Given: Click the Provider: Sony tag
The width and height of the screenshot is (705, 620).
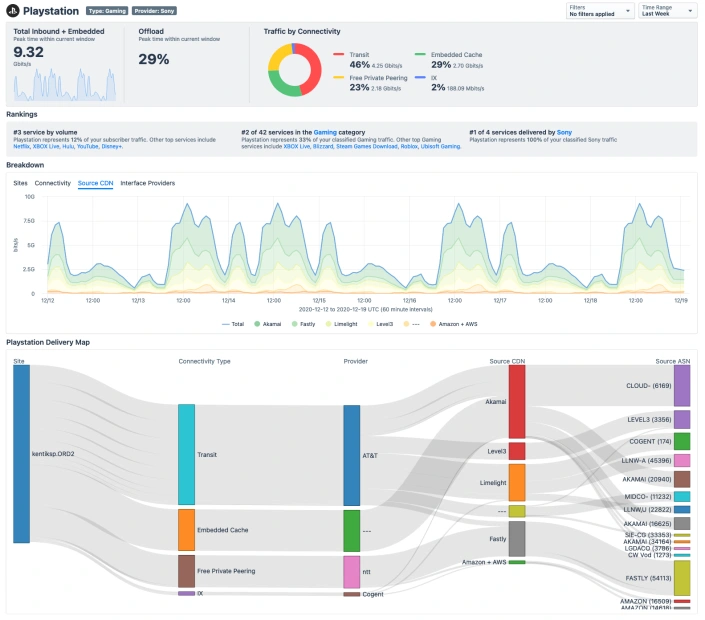Looking at the screenshot, I should click(x=154, y=11).
